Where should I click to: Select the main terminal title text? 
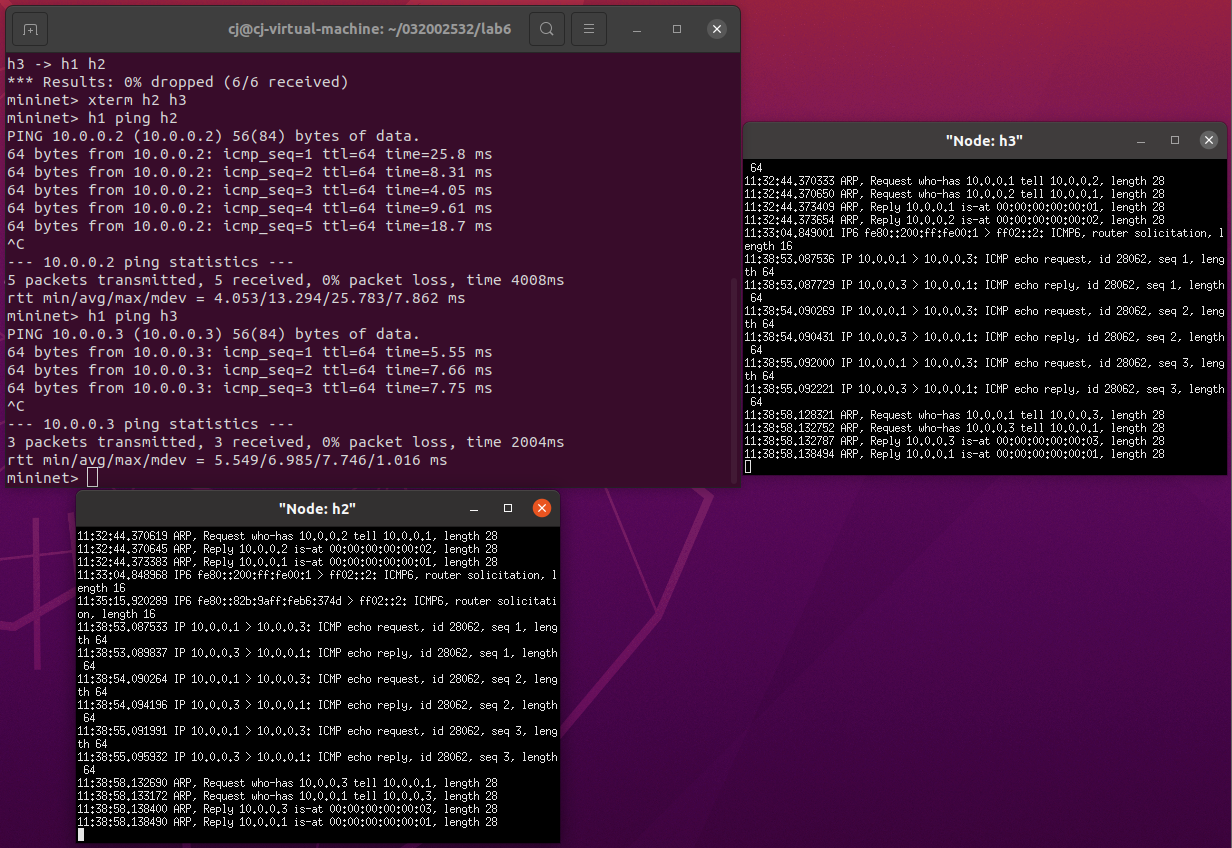(370, 29)
